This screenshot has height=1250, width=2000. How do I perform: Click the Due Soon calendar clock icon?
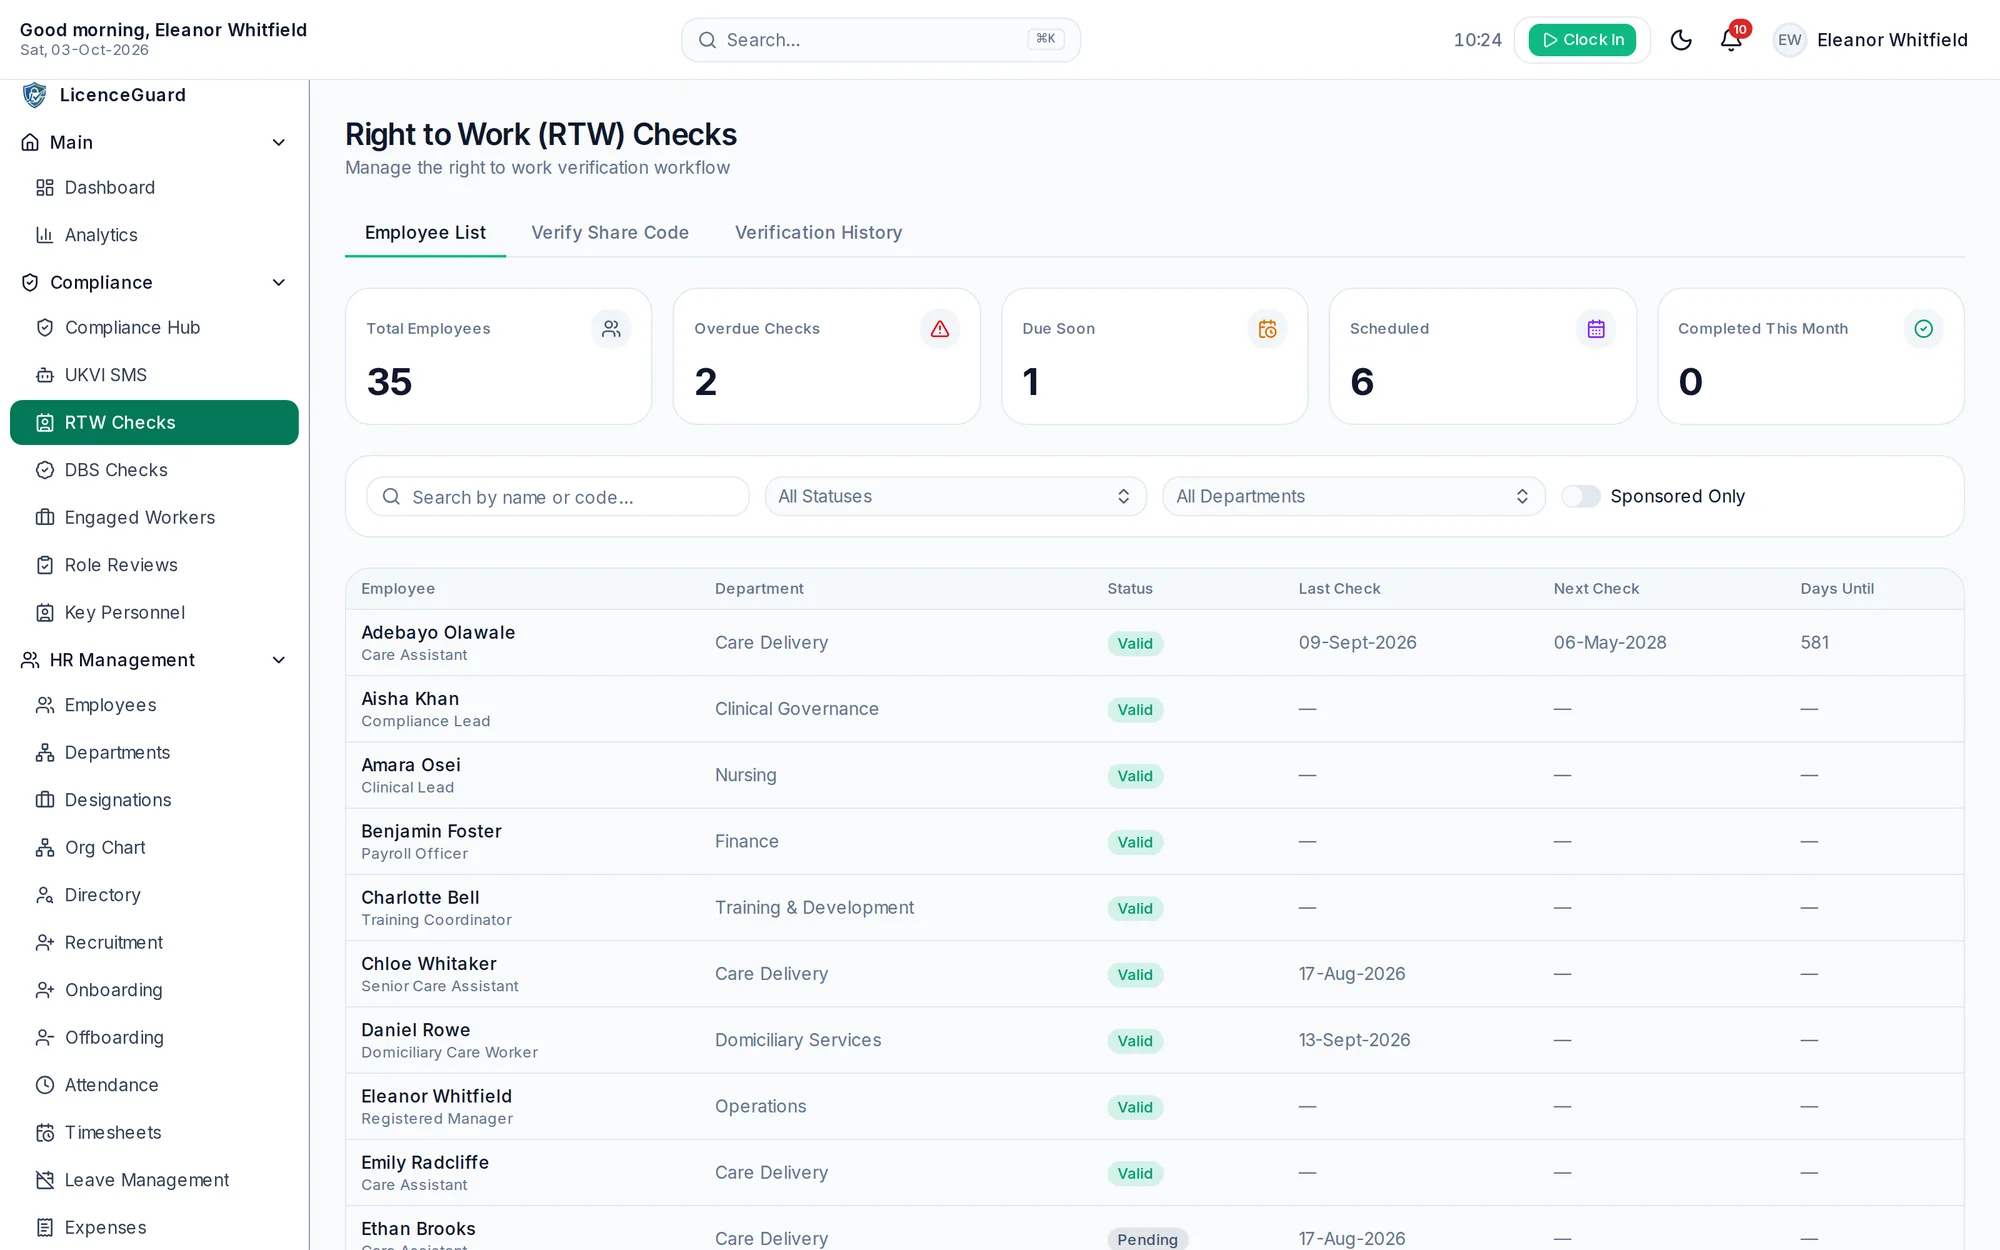[x=1267, y=329]
